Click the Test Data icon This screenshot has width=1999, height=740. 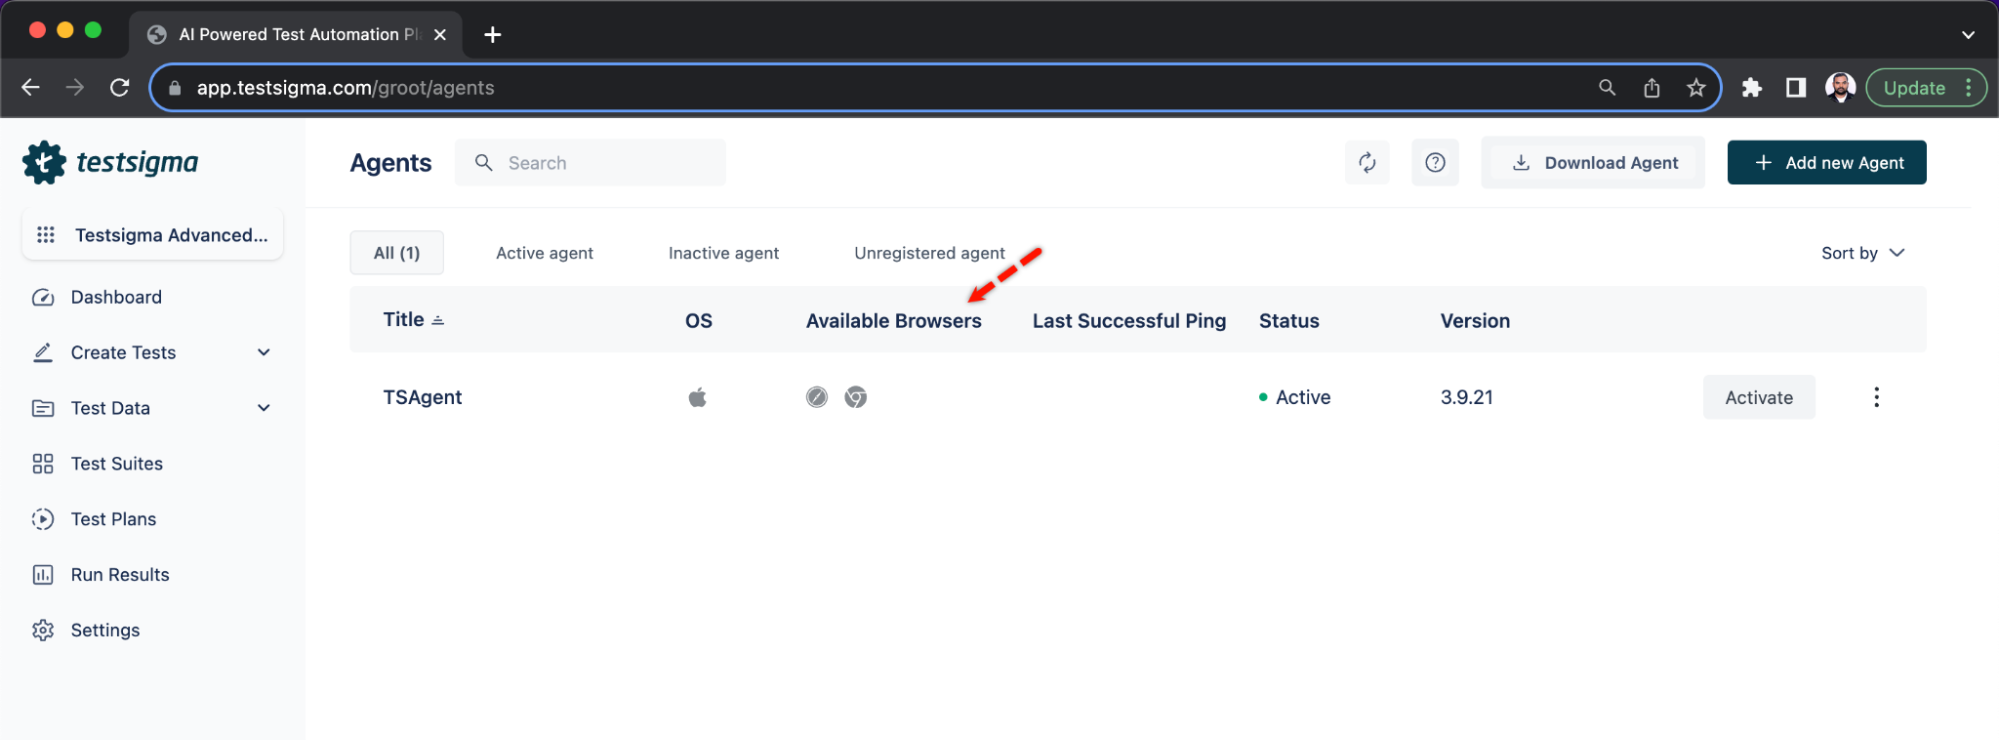43,408
